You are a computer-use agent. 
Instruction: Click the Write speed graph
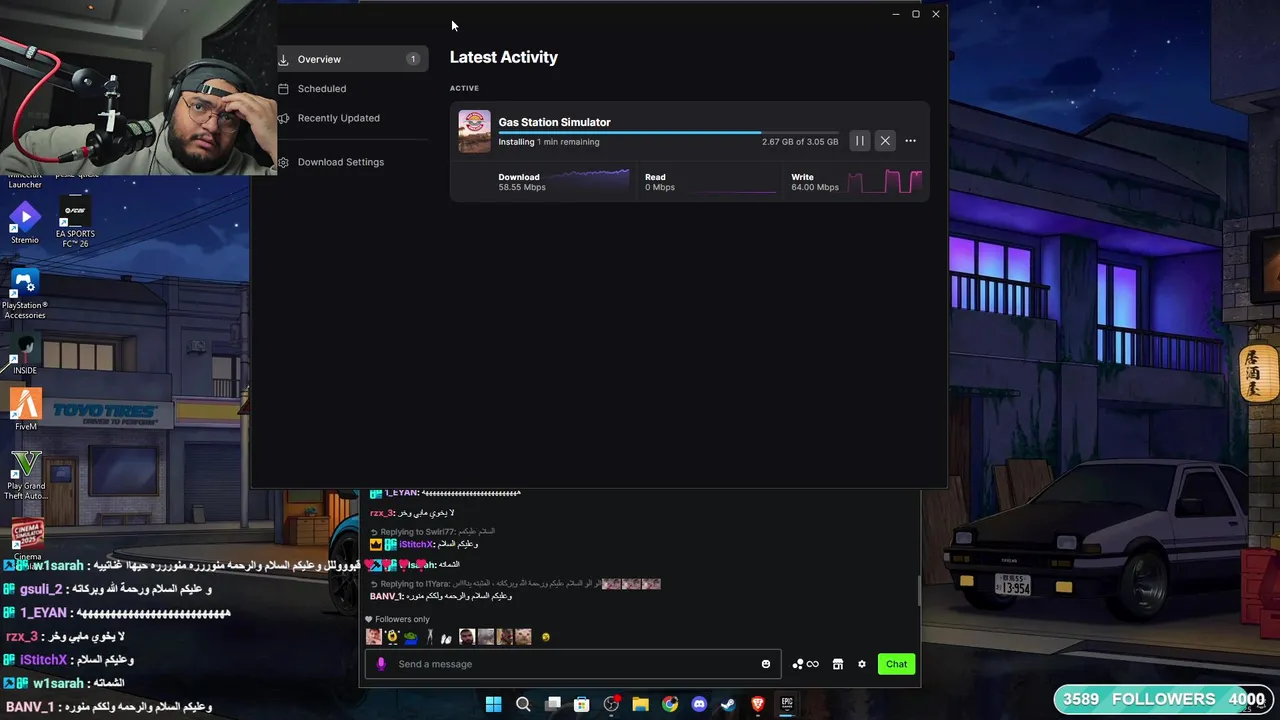[x=884, y=181]
